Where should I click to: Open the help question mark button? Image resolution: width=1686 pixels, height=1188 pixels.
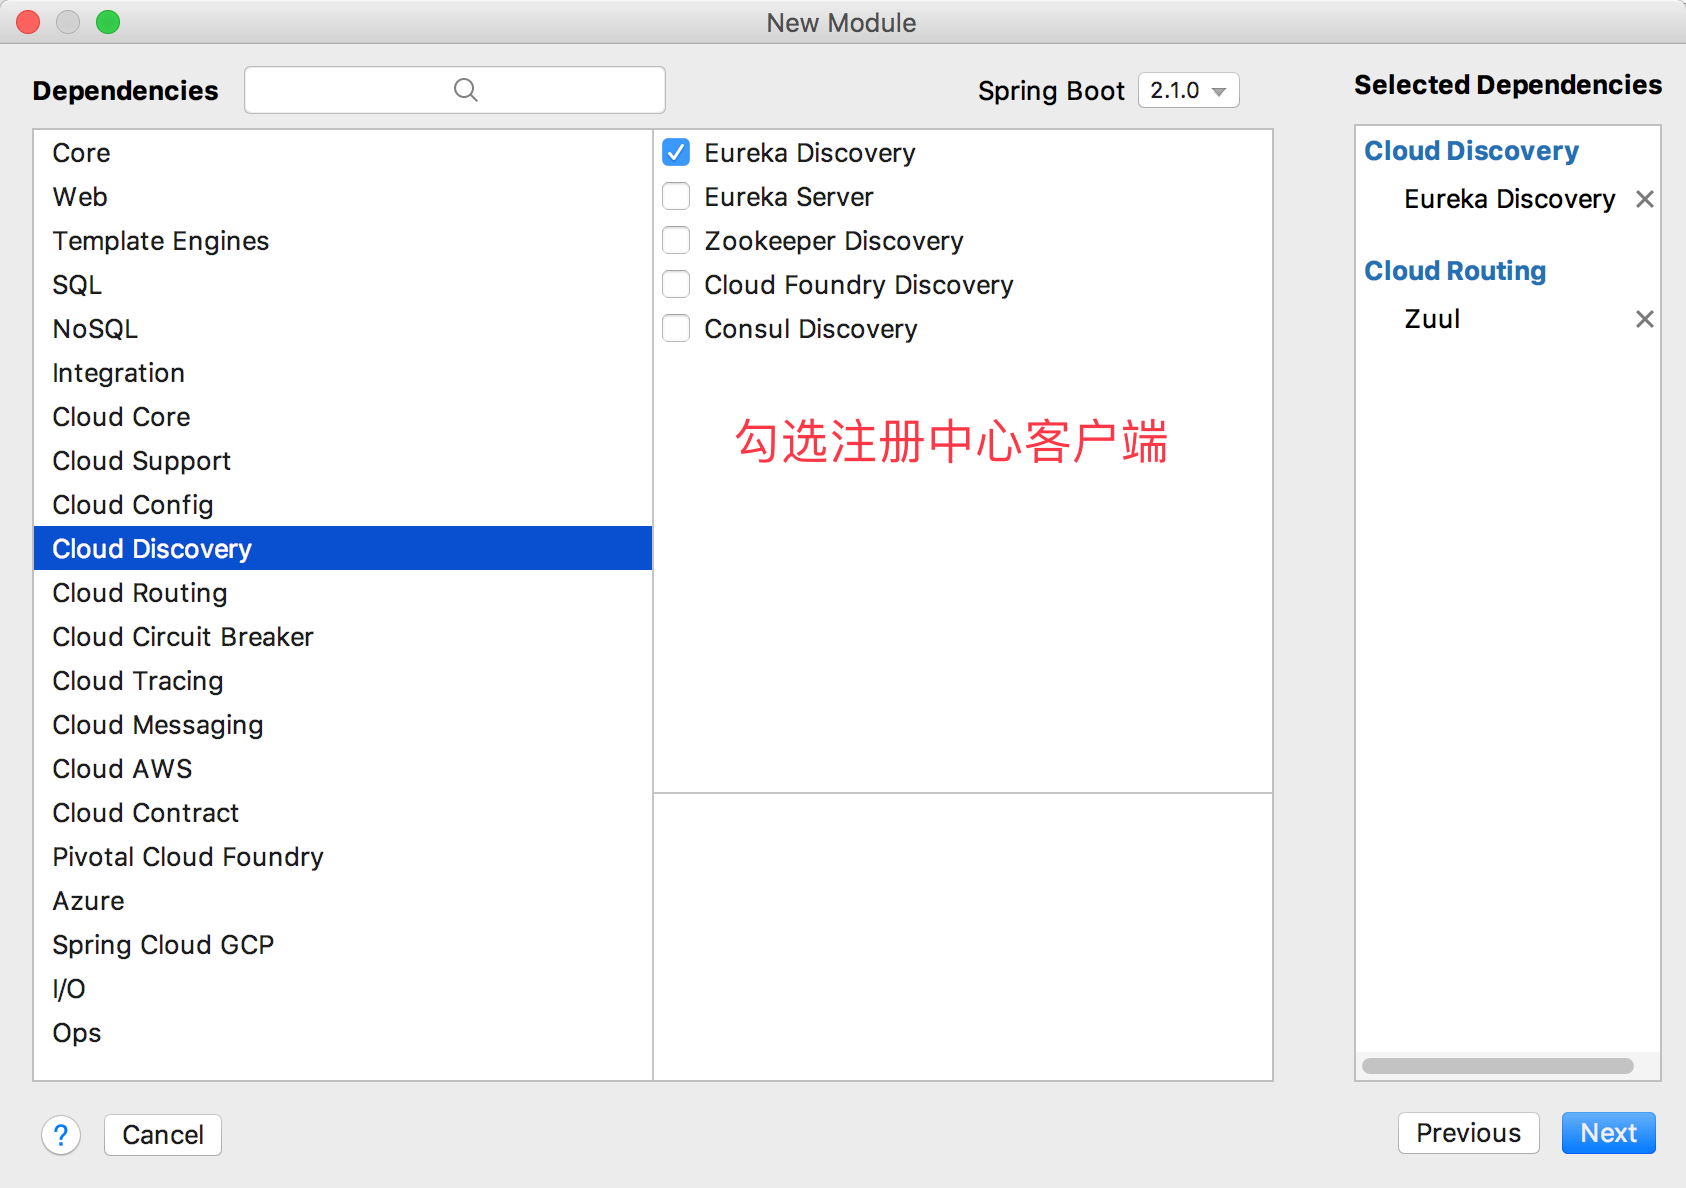point(61,1135)
